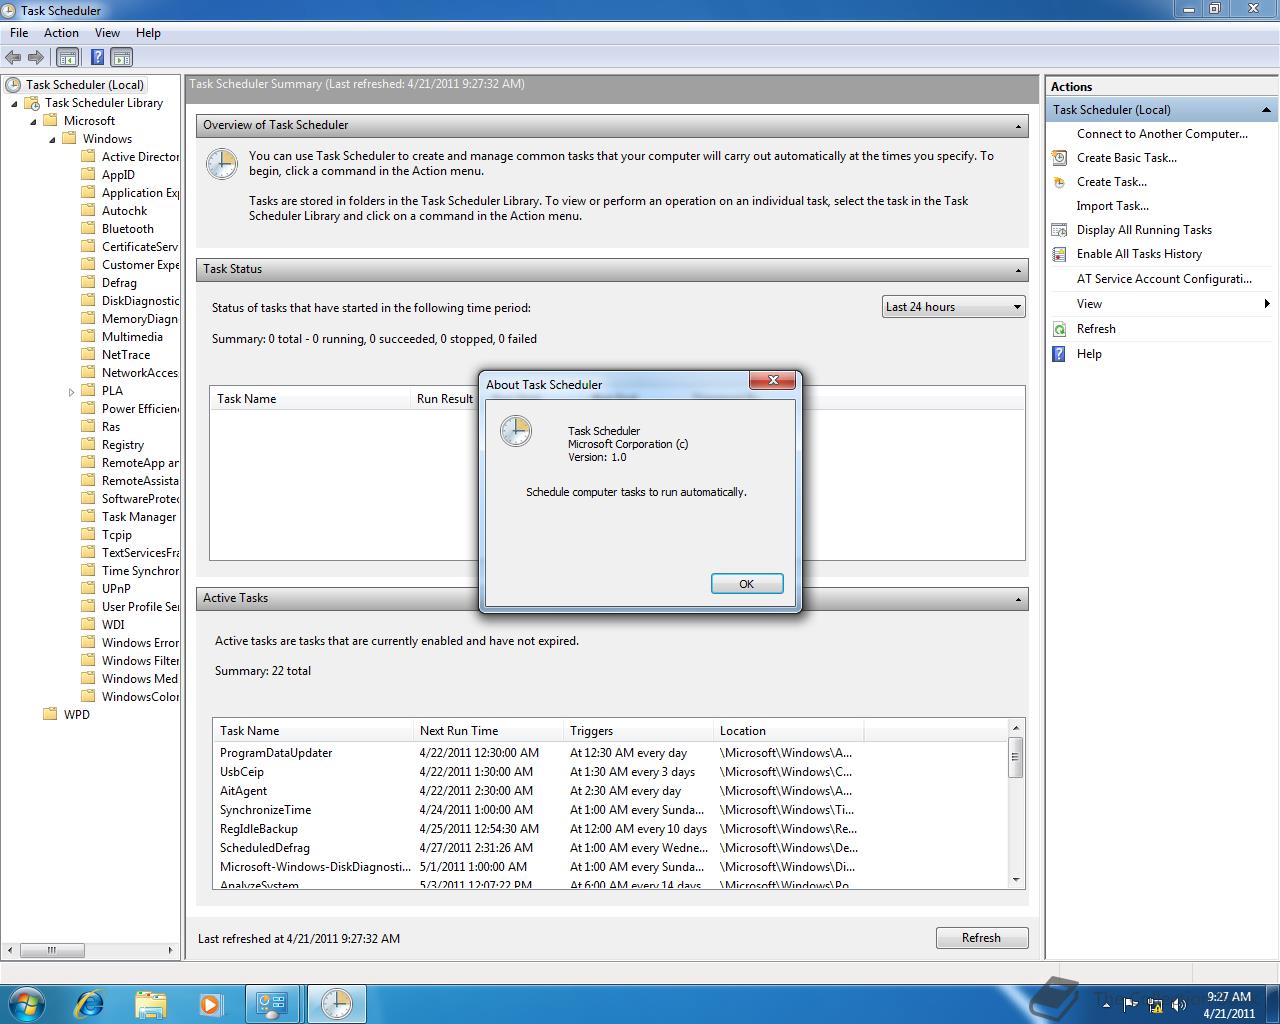Screen dimensions: 1280x1024
Task: Click AT Service Account Configuration action
Action: coord(1164,279)
